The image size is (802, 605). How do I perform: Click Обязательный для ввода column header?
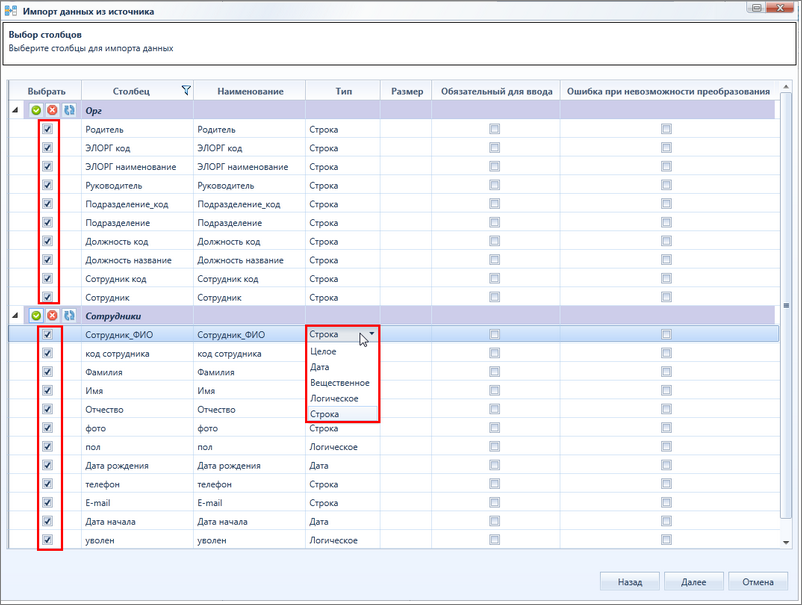coord(496,91)
